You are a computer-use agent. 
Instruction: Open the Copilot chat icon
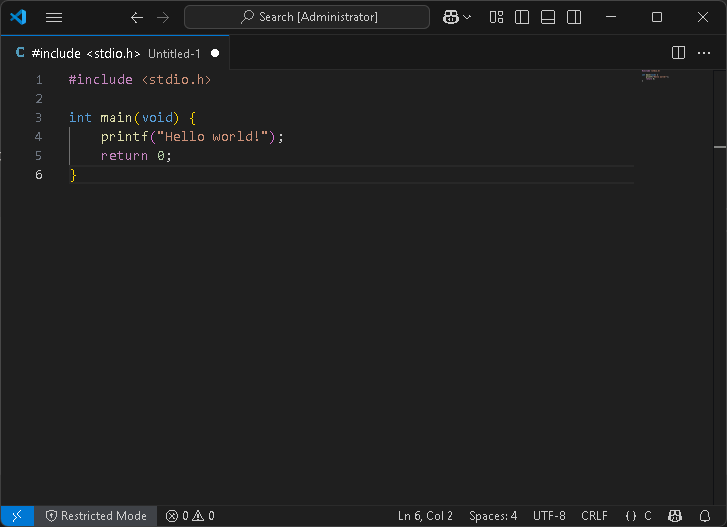click(451, 17)
